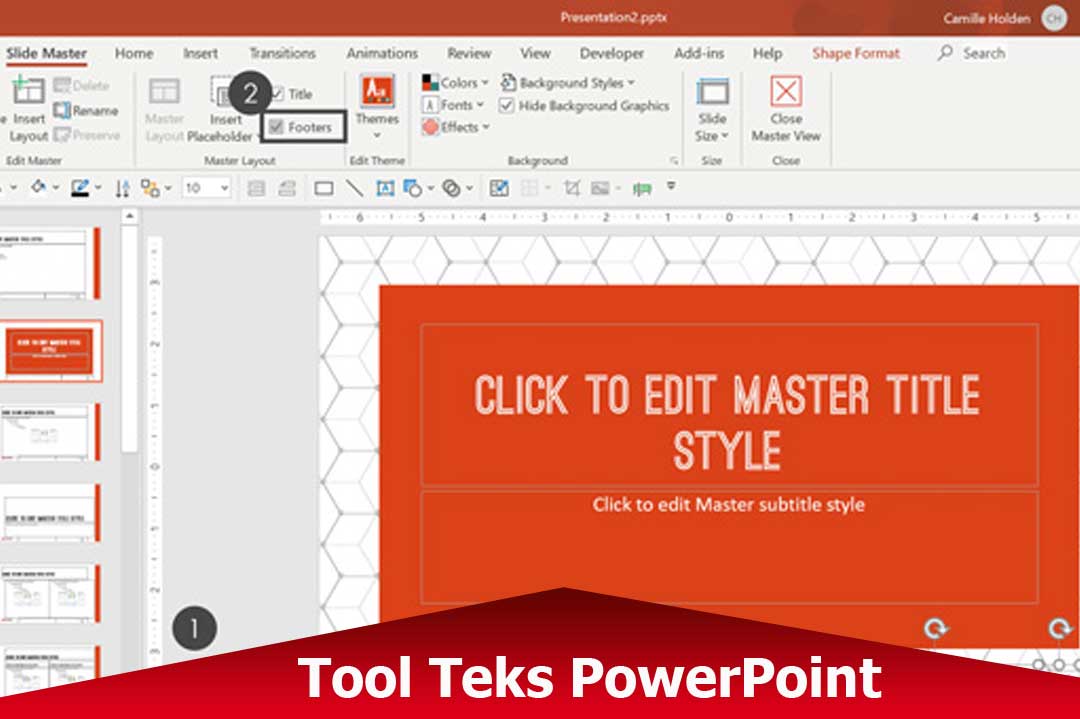Open the Merge Shapes dropdown arrow

point(469,187)
